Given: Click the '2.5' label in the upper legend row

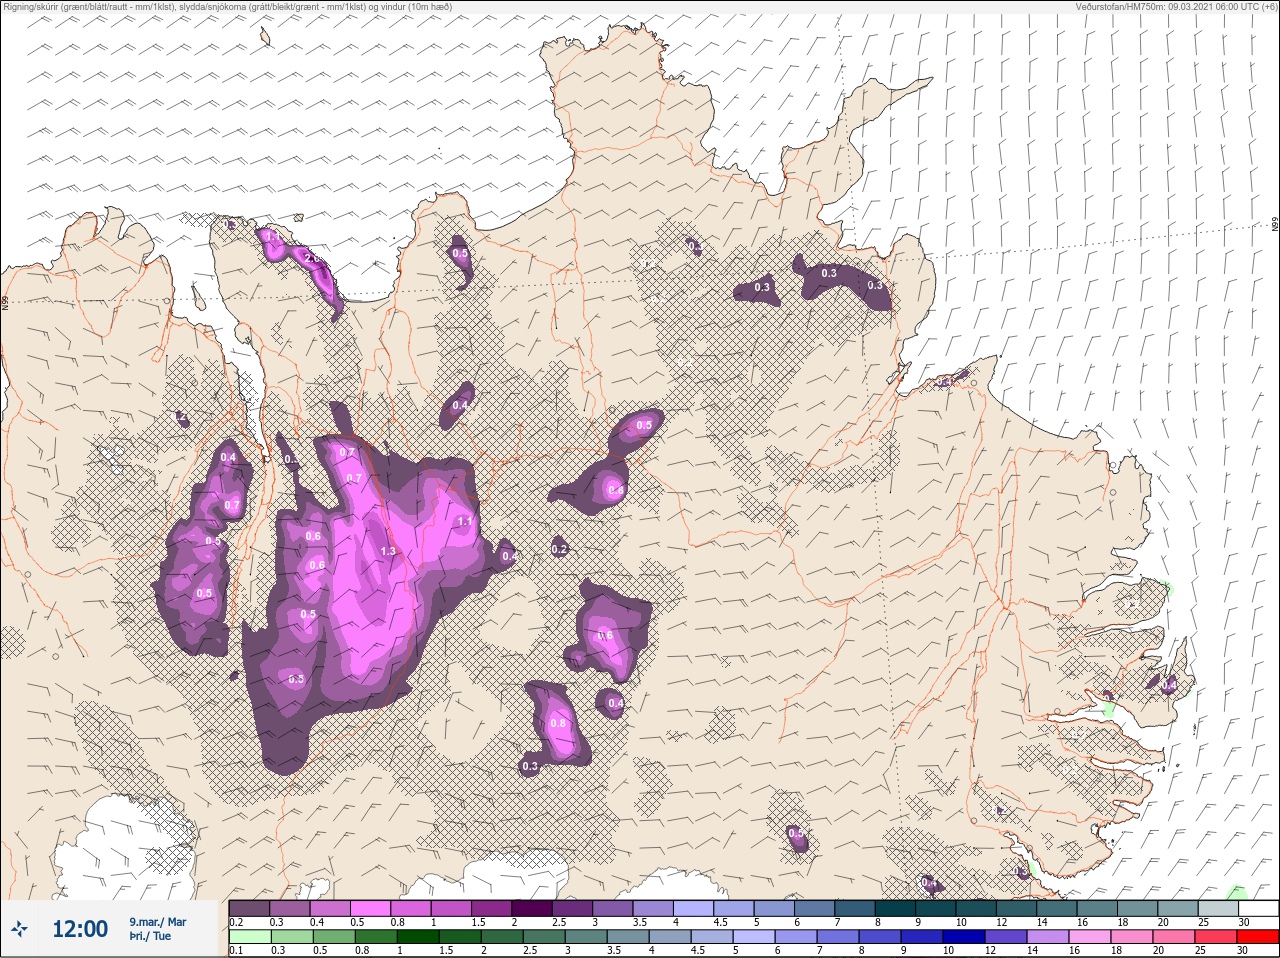Looking at the screenshot, I should (558, 922).
